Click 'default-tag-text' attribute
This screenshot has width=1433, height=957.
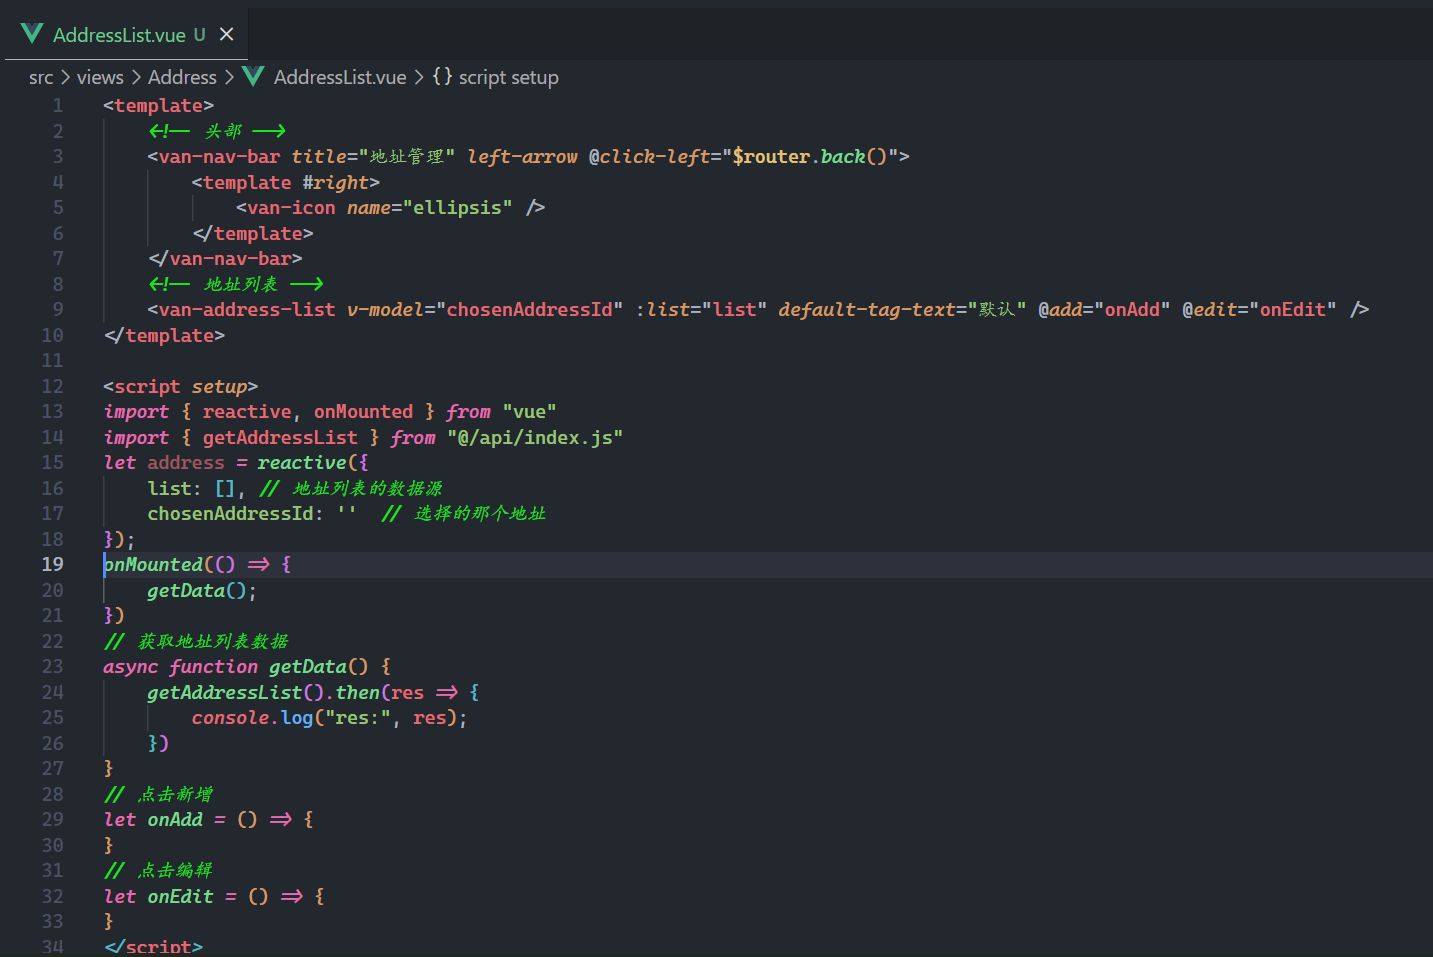tap(867, 310)
